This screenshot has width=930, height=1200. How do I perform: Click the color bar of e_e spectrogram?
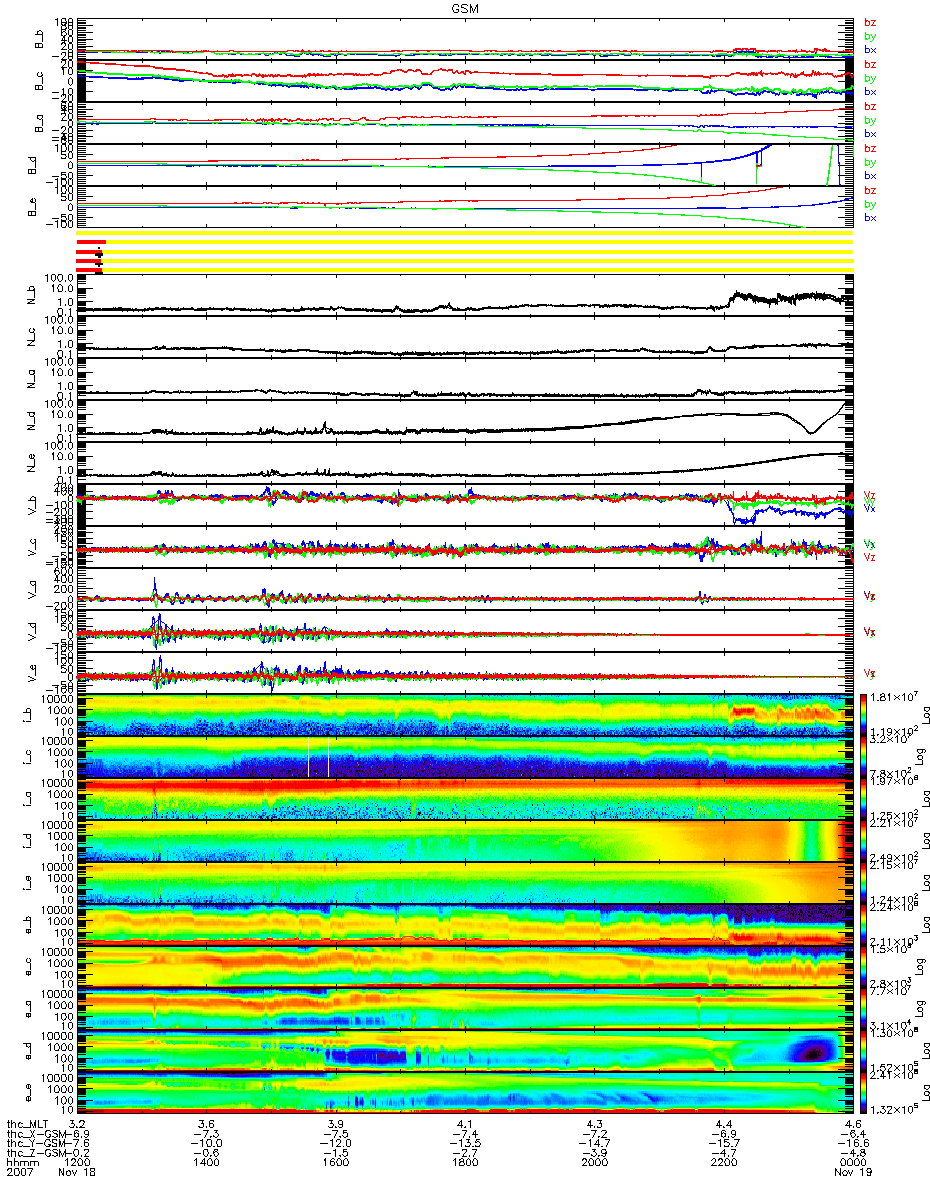click(x=865, y=1092)
